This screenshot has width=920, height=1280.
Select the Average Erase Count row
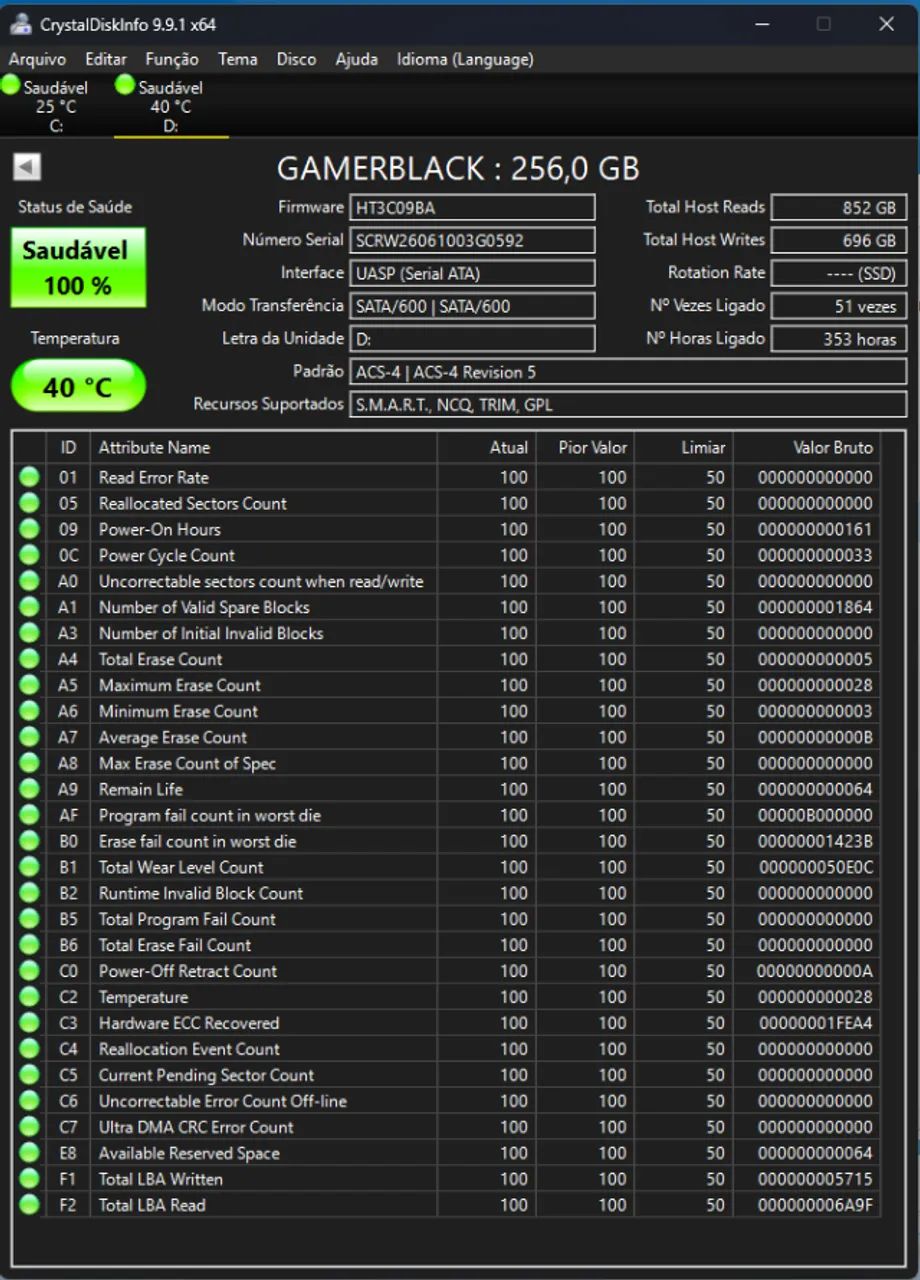(448, 737)
